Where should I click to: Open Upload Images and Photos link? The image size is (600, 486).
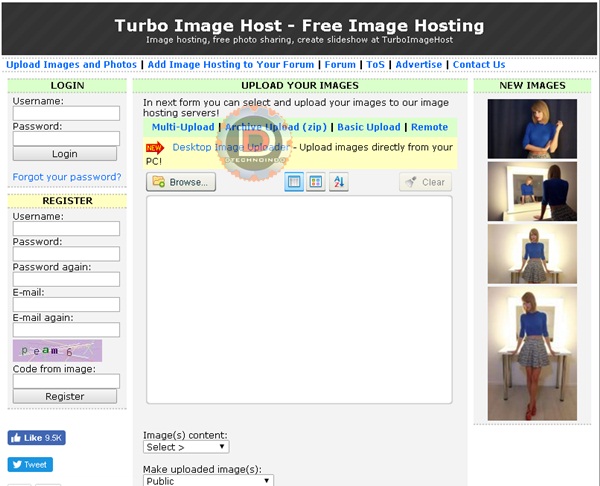[71, 64]
